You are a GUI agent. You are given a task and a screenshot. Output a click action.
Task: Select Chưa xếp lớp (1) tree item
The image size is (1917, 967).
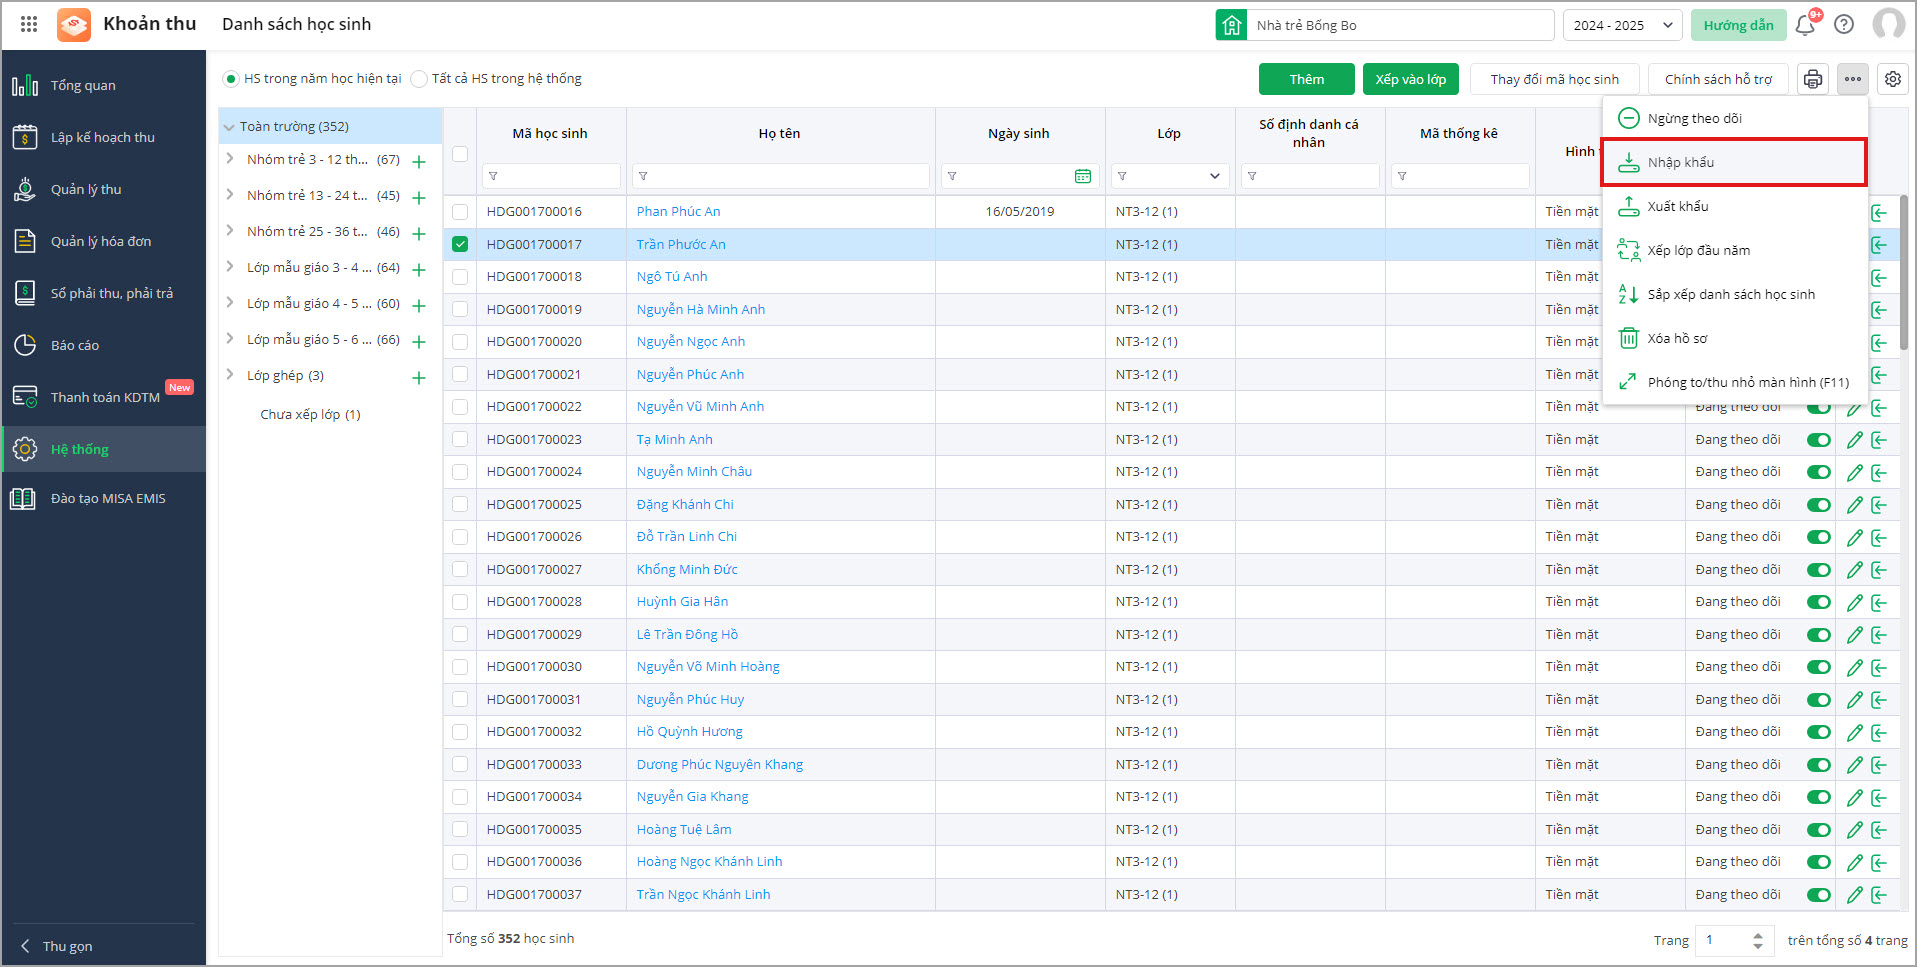pyautogui.click(x=310, y=414)
